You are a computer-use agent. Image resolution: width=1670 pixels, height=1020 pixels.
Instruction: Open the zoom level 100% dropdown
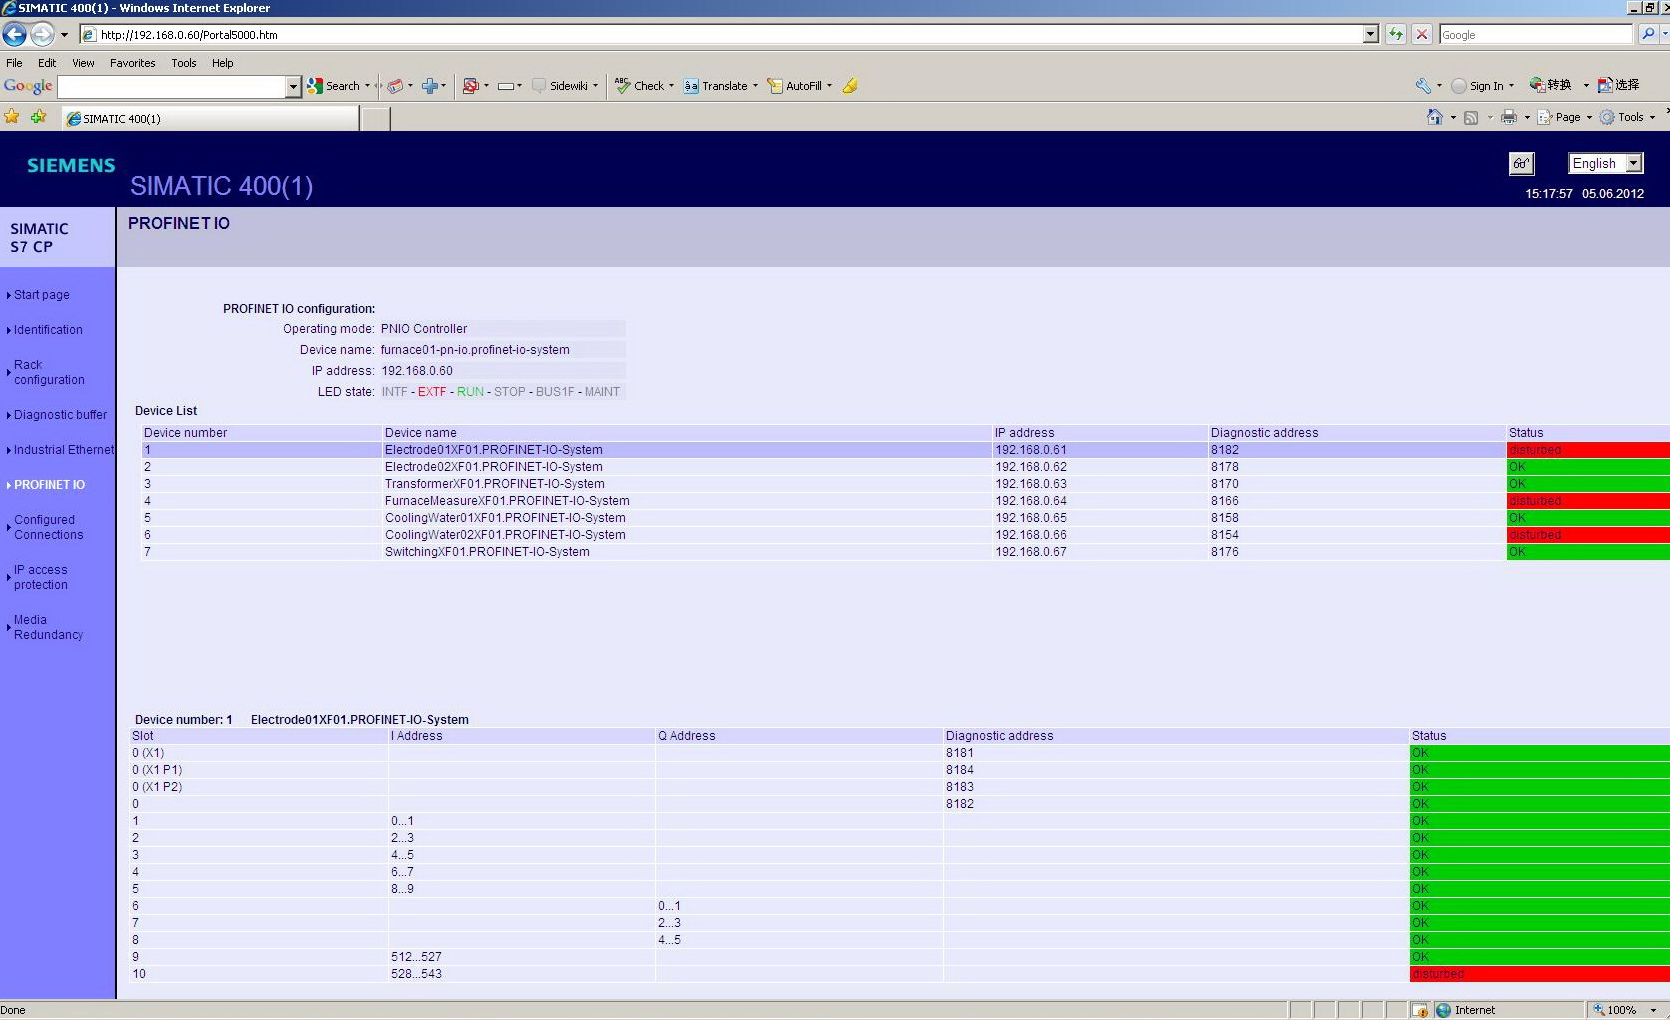click(1653, 1010)
